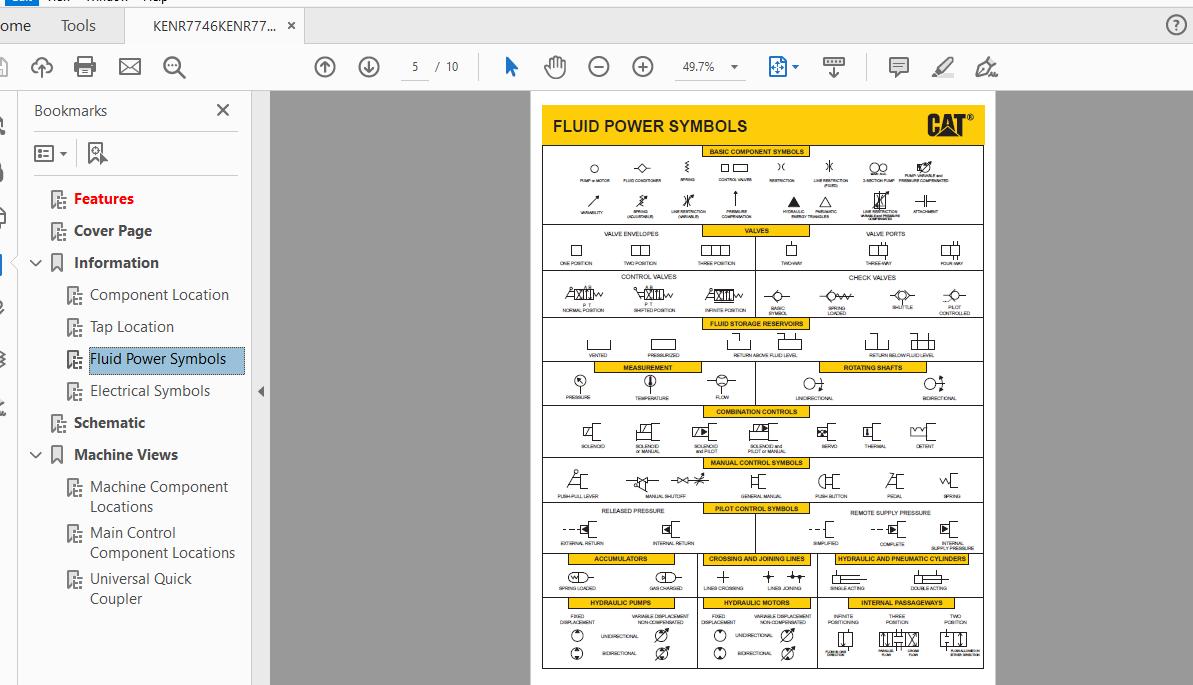The height and width of the screenshot is (685, 1193).
Task: Click the BASIC COMPONENT SYMBOLS heading
Action: tap(756, 151)
